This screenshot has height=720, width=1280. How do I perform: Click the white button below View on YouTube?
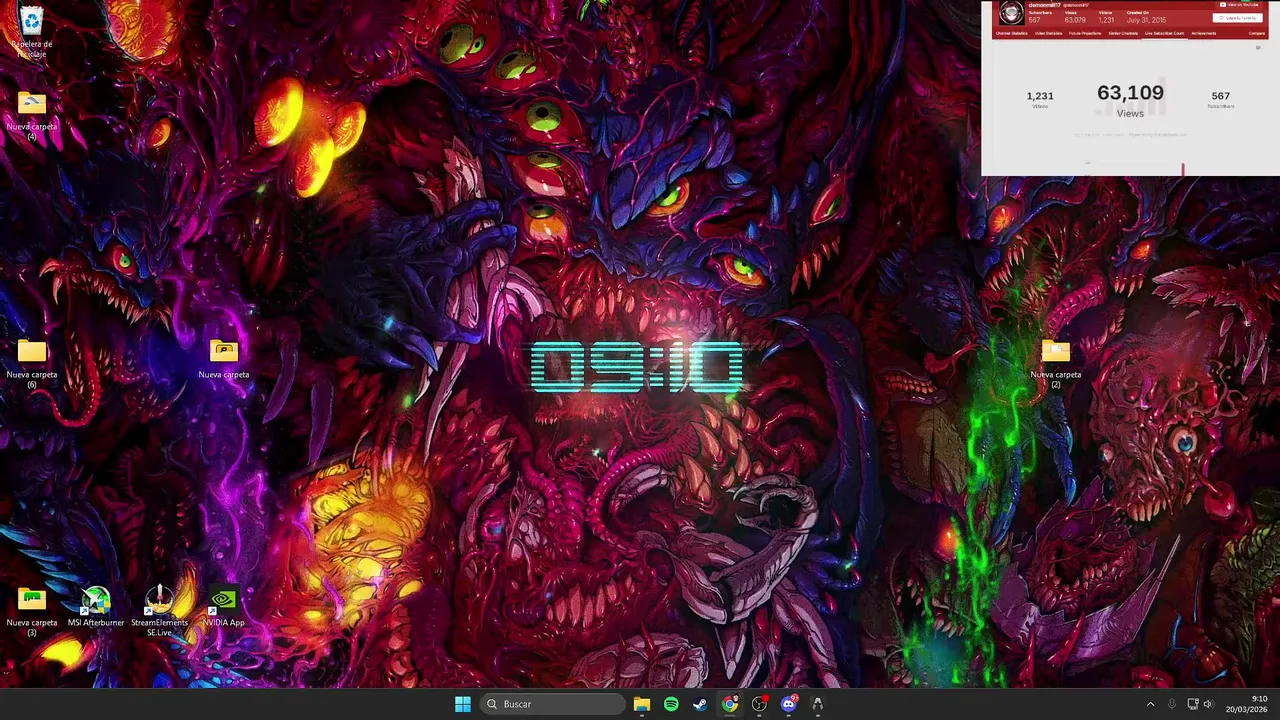(1239, 18)
